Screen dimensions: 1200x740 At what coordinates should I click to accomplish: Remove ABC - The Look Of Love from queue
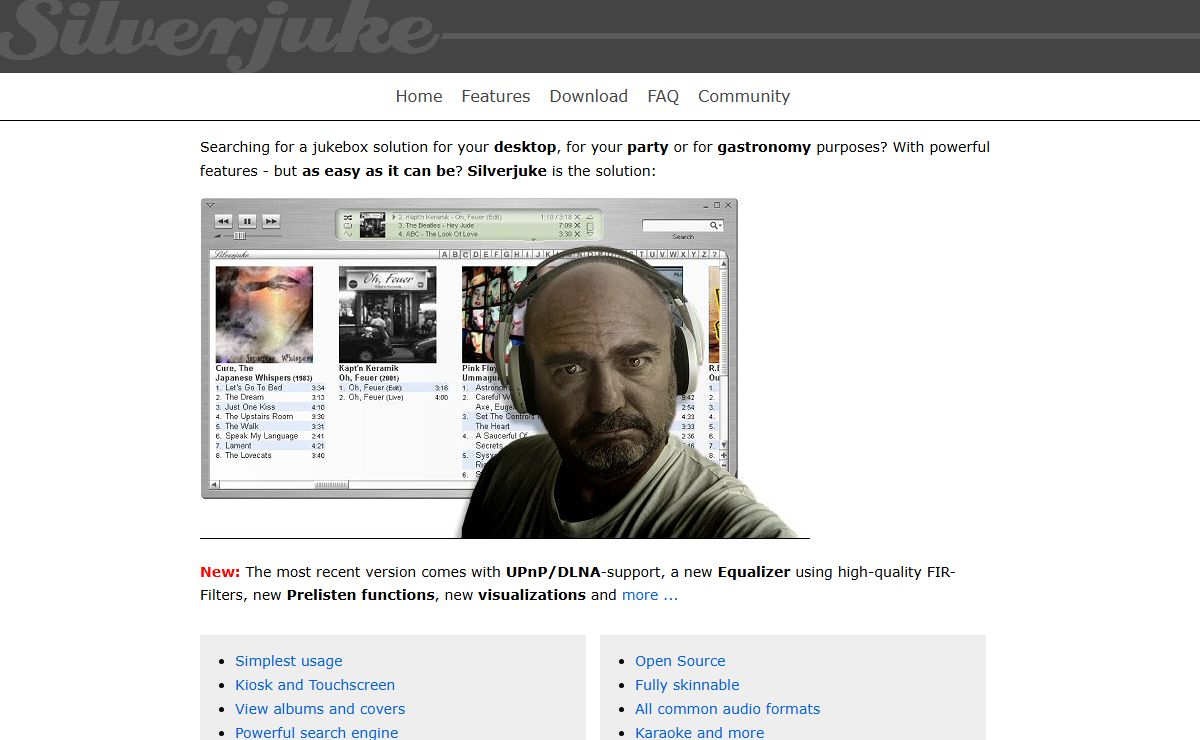coord(577,234)
